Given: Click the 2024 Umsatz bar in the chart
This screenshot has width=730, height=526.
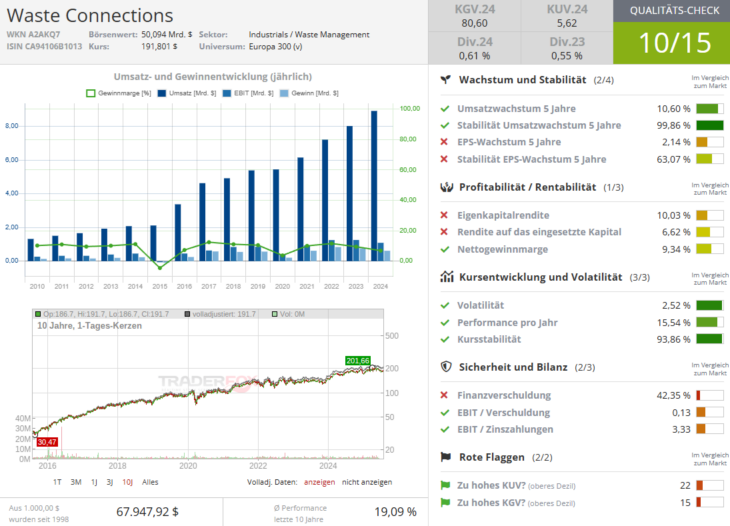Looking at the screenshot, I should (x=374, y=186).
